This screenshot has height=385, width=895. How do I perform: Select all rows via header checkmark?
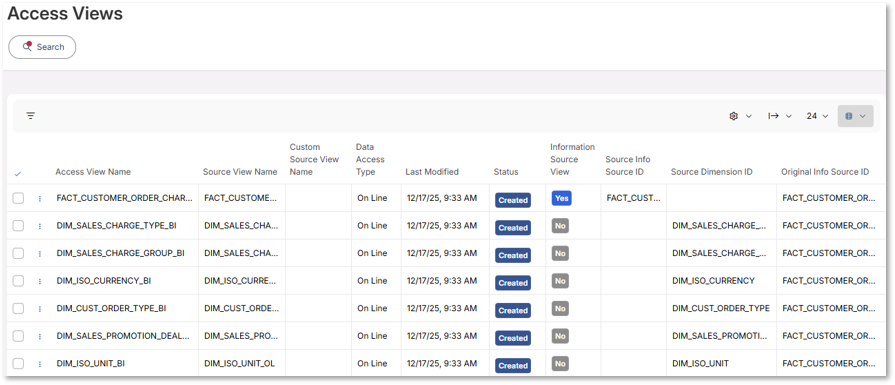18,174
